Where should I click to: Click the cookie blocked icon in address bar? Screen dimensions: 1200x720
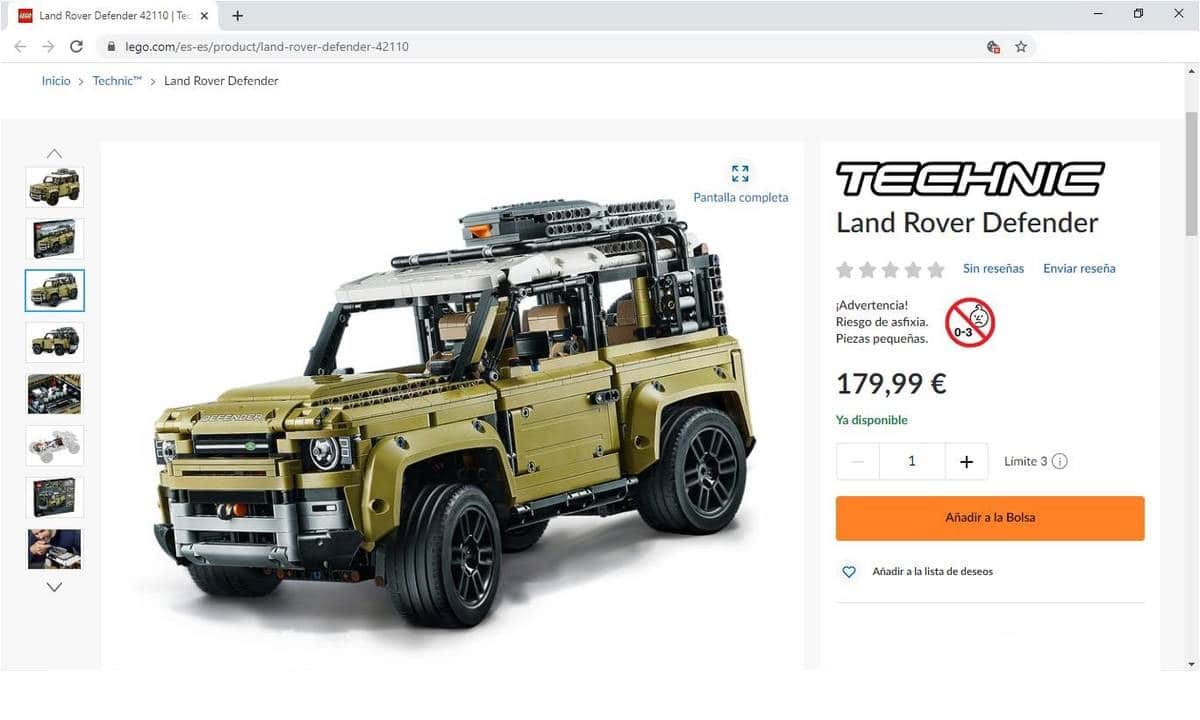coord(993,46)
